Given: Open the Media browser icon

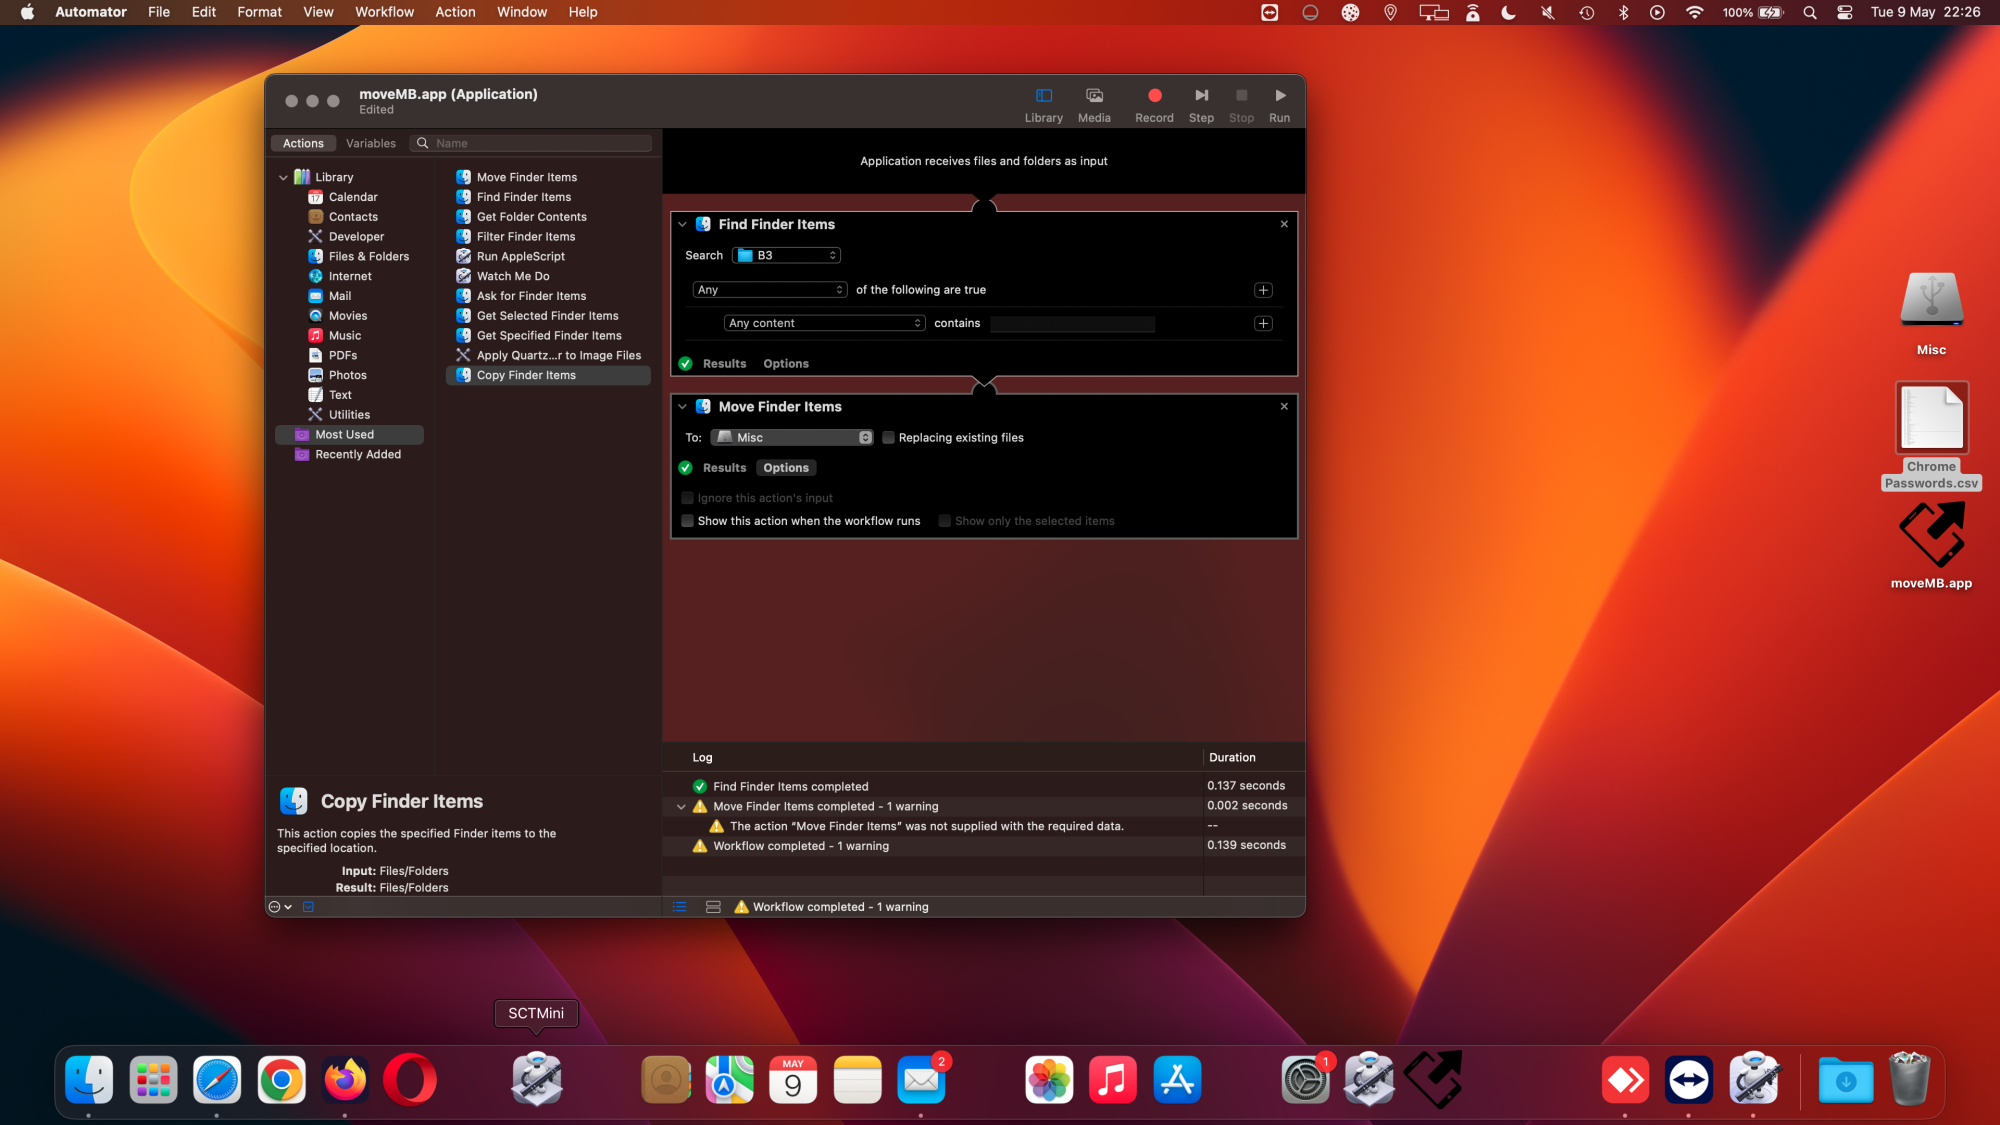Looking at the screenshot, I should (1094, 96).
